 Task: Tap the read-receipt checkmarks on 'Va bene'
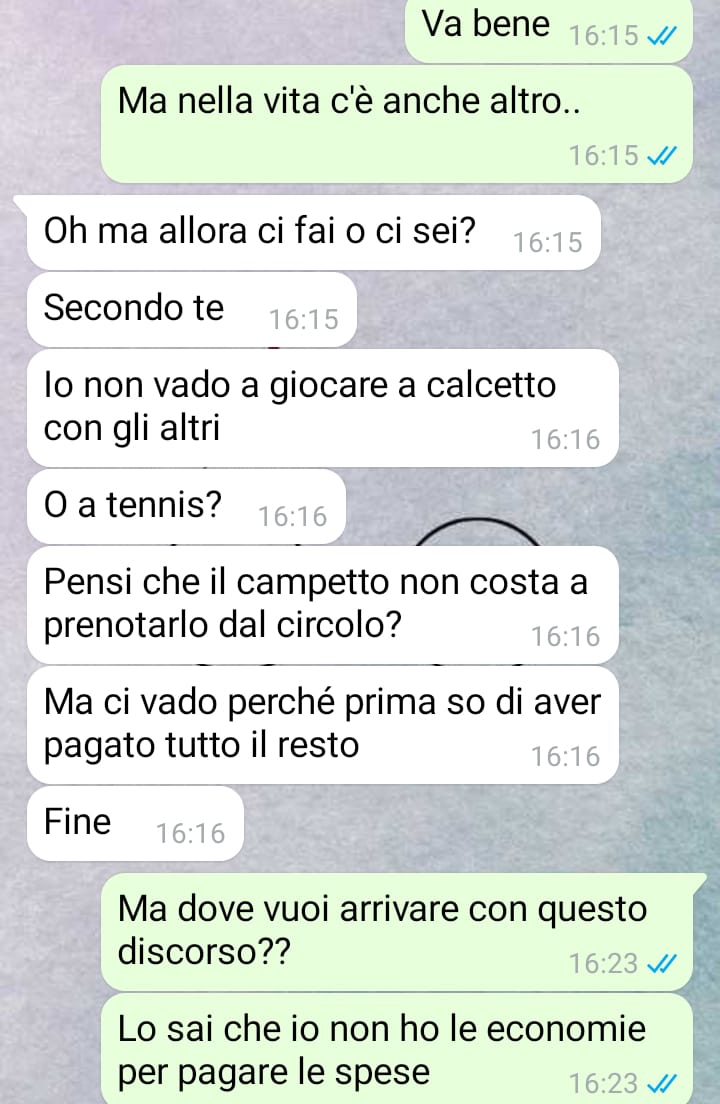point(662,35)
